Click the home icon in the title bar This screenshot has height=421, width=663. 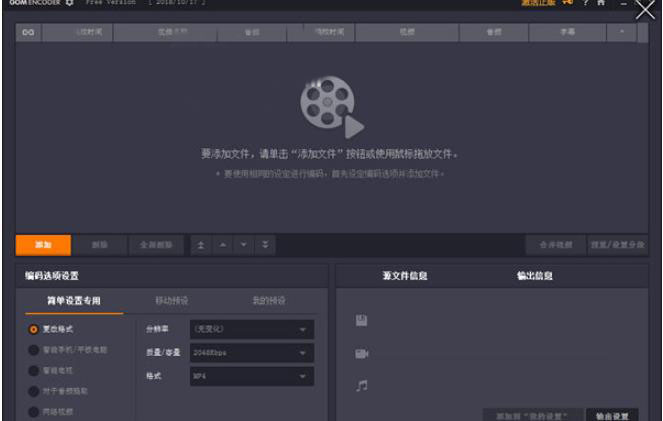pos(601,3)
